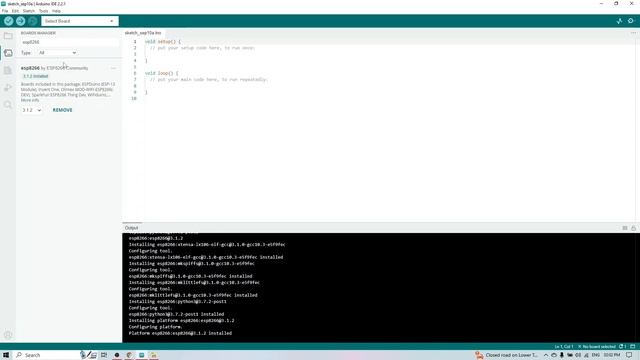The image size is (640, 360).
Task: Click the Upload arrow button
Action: pyautogui.click(x=20, y=21)
